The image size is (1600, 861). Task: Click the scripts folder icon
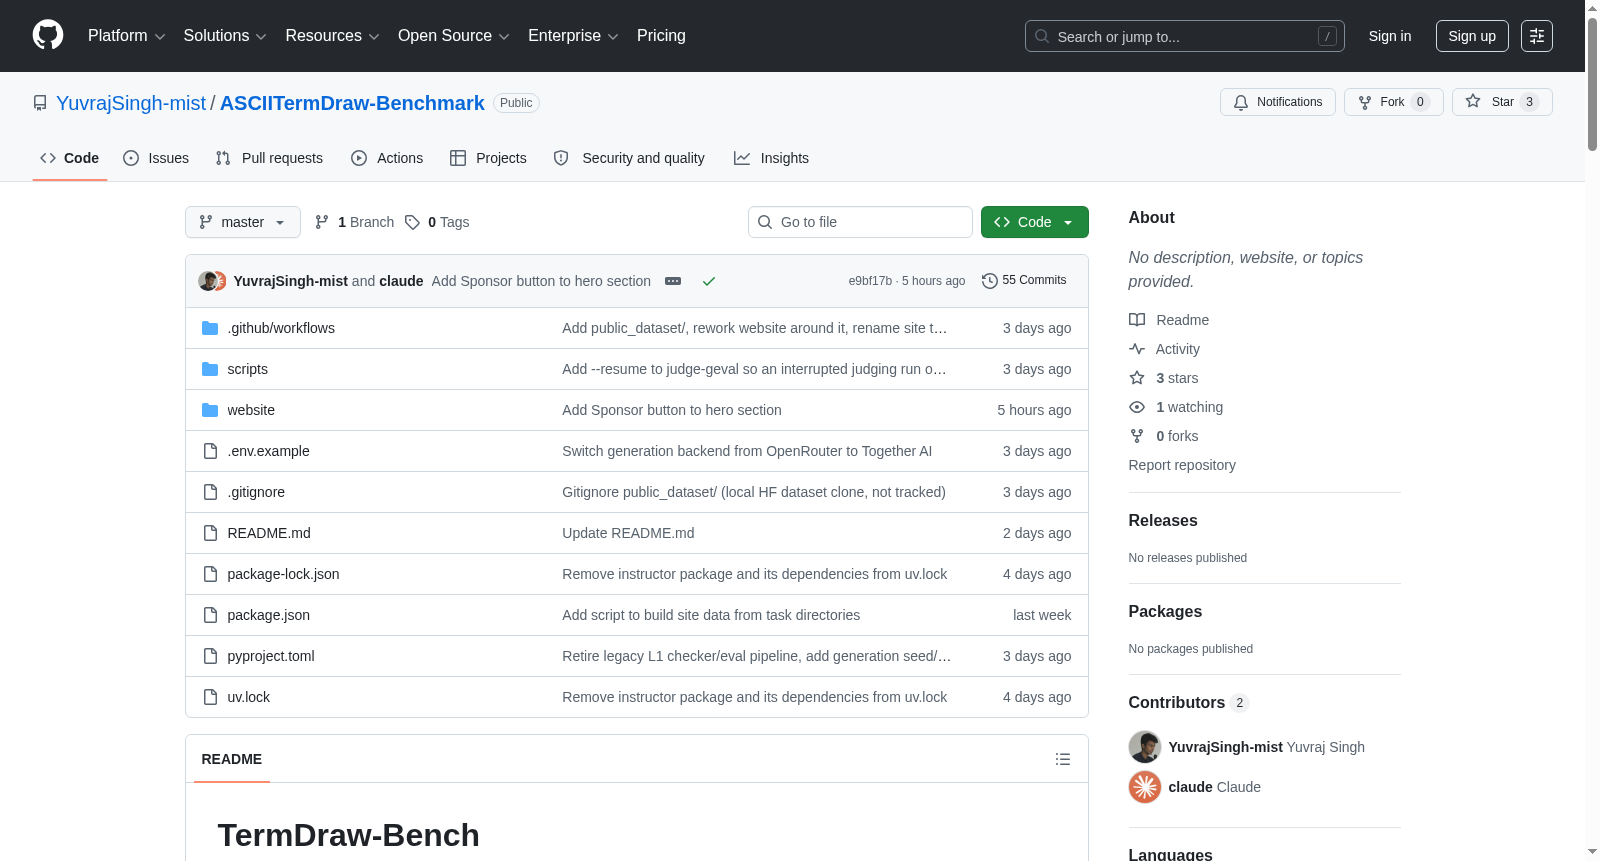point(210,369)
